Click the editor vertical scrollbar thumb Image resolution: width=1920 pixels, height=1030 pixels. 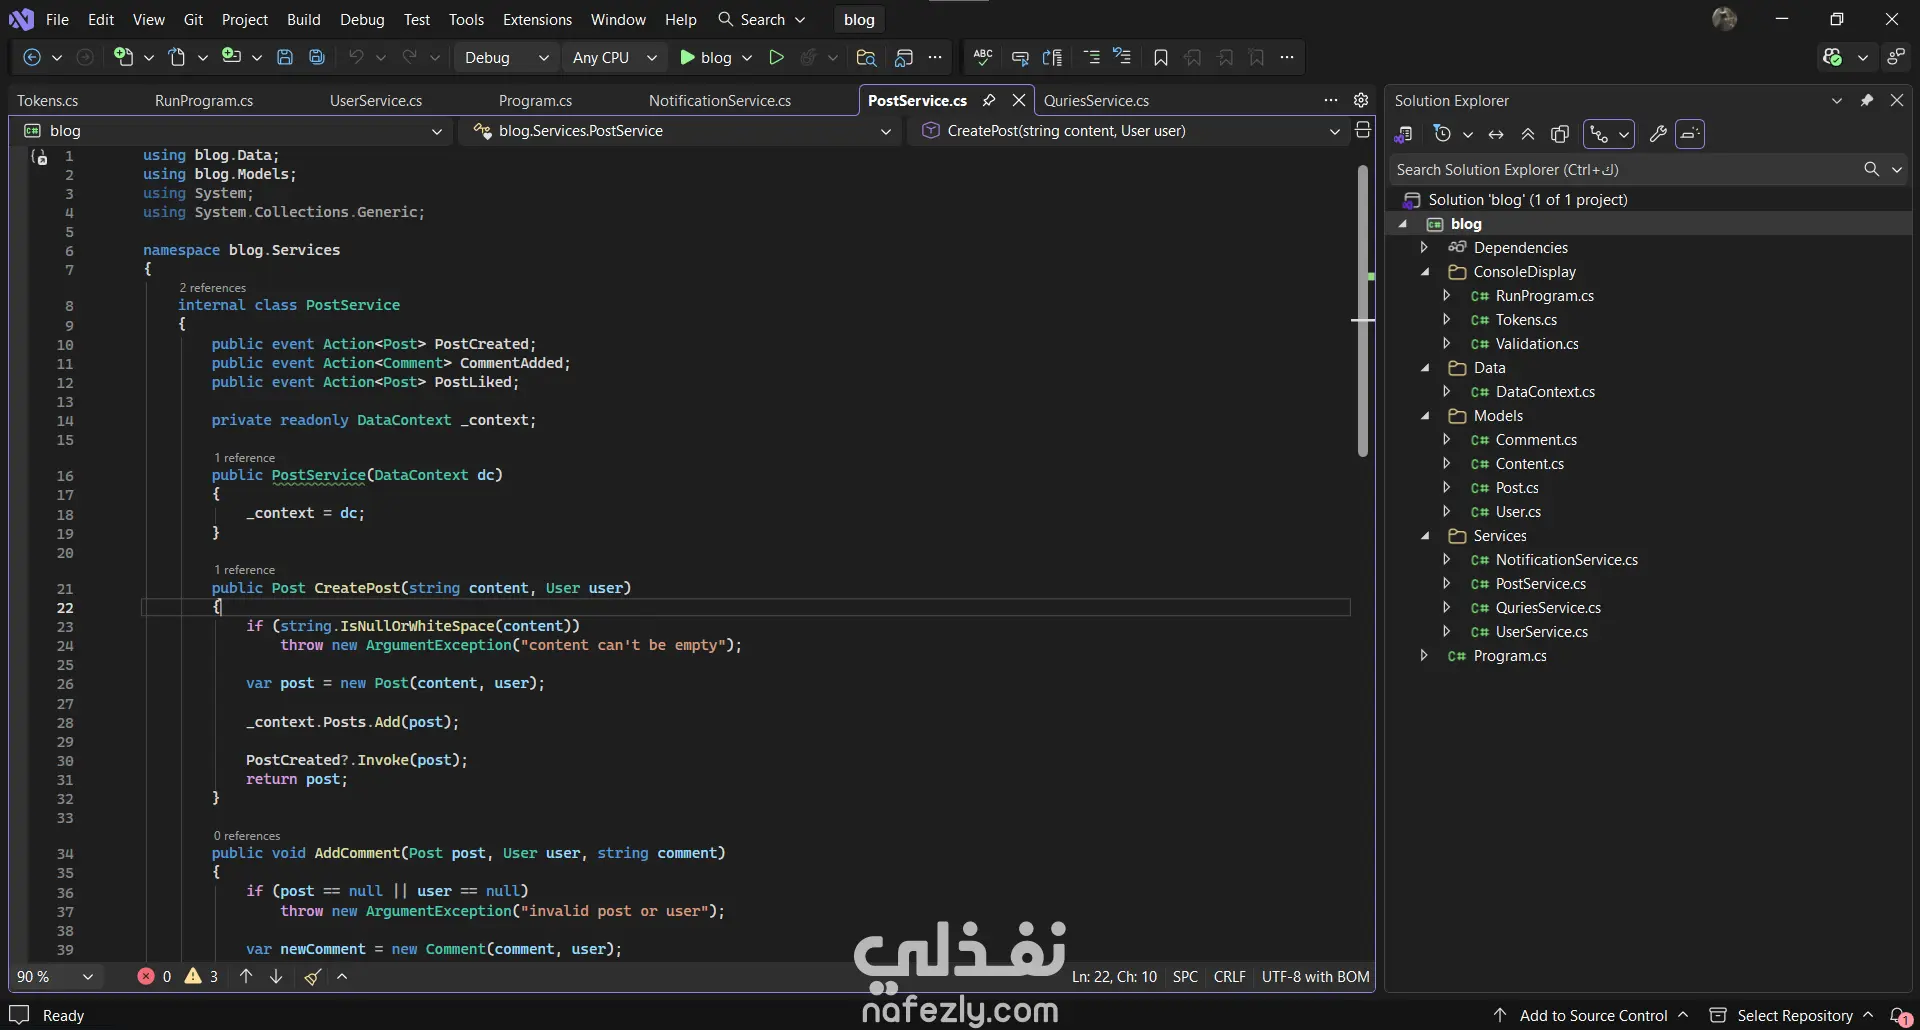[x=1363, y=310]
